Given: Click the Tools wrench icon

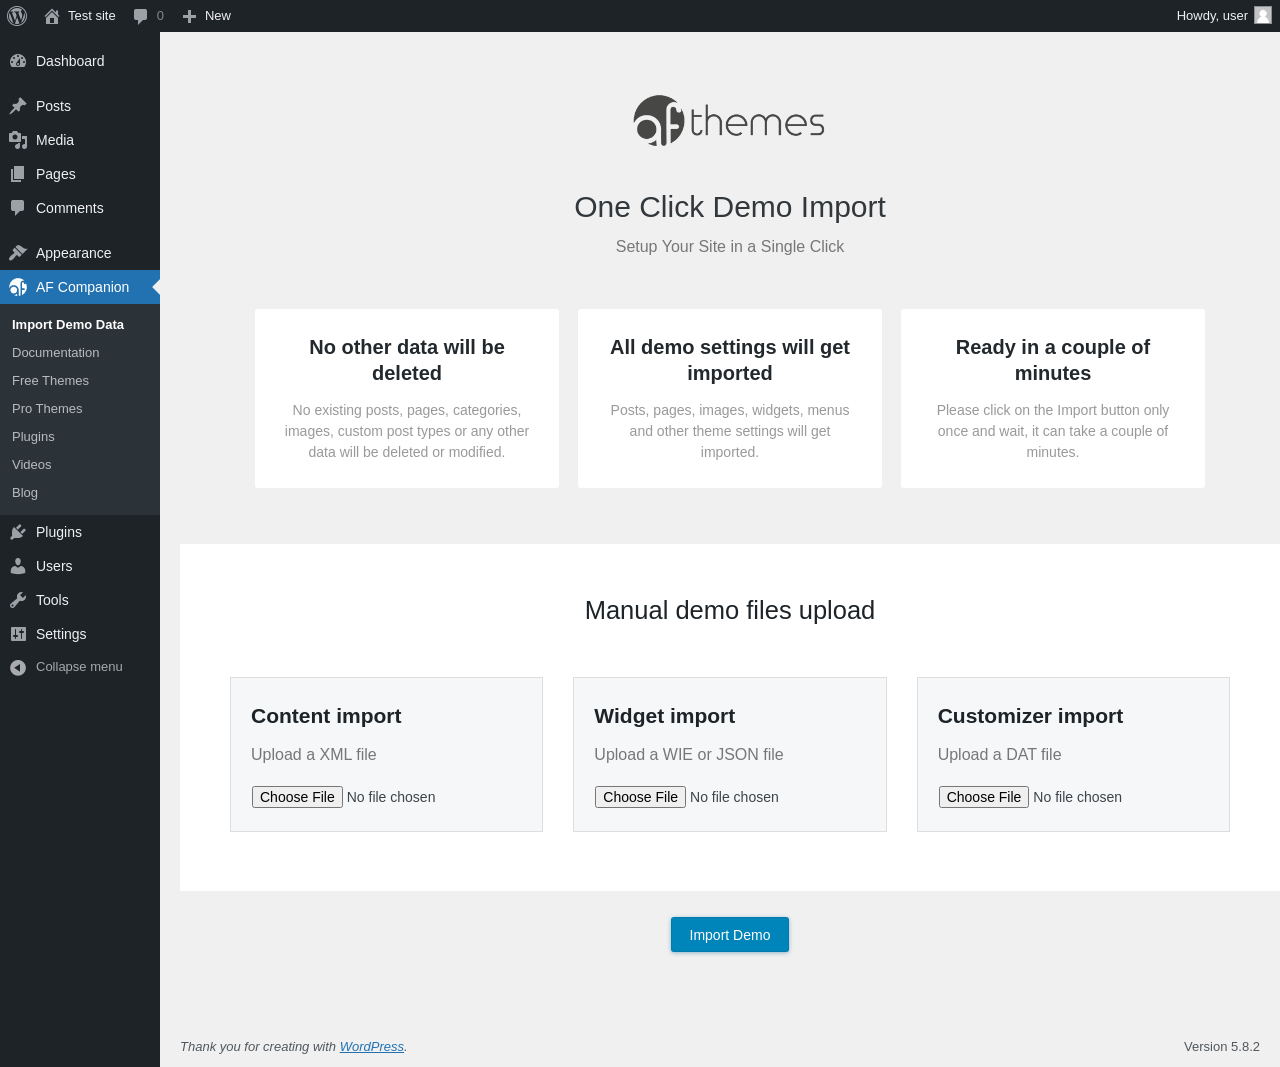Looking at the screenshot, I should (18, 600).
